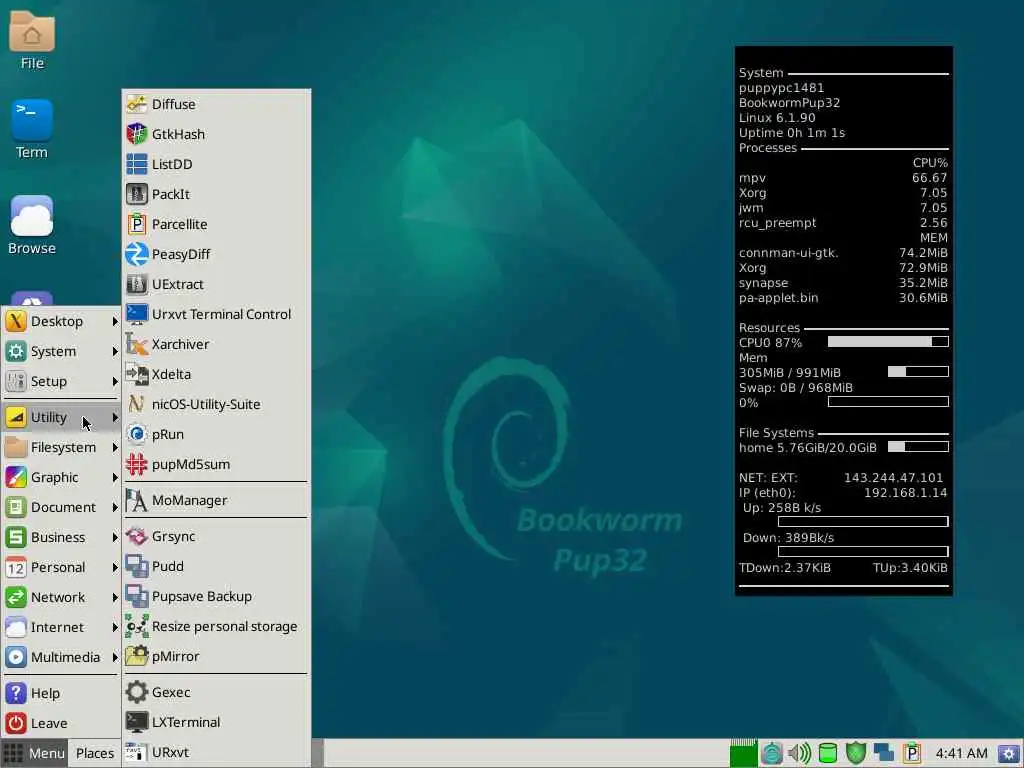This screenshot has height=768, width=1024.
Task: Launch Diffuse from the Utility submenu
Action: pyautogui.click(x=216, y=104)
